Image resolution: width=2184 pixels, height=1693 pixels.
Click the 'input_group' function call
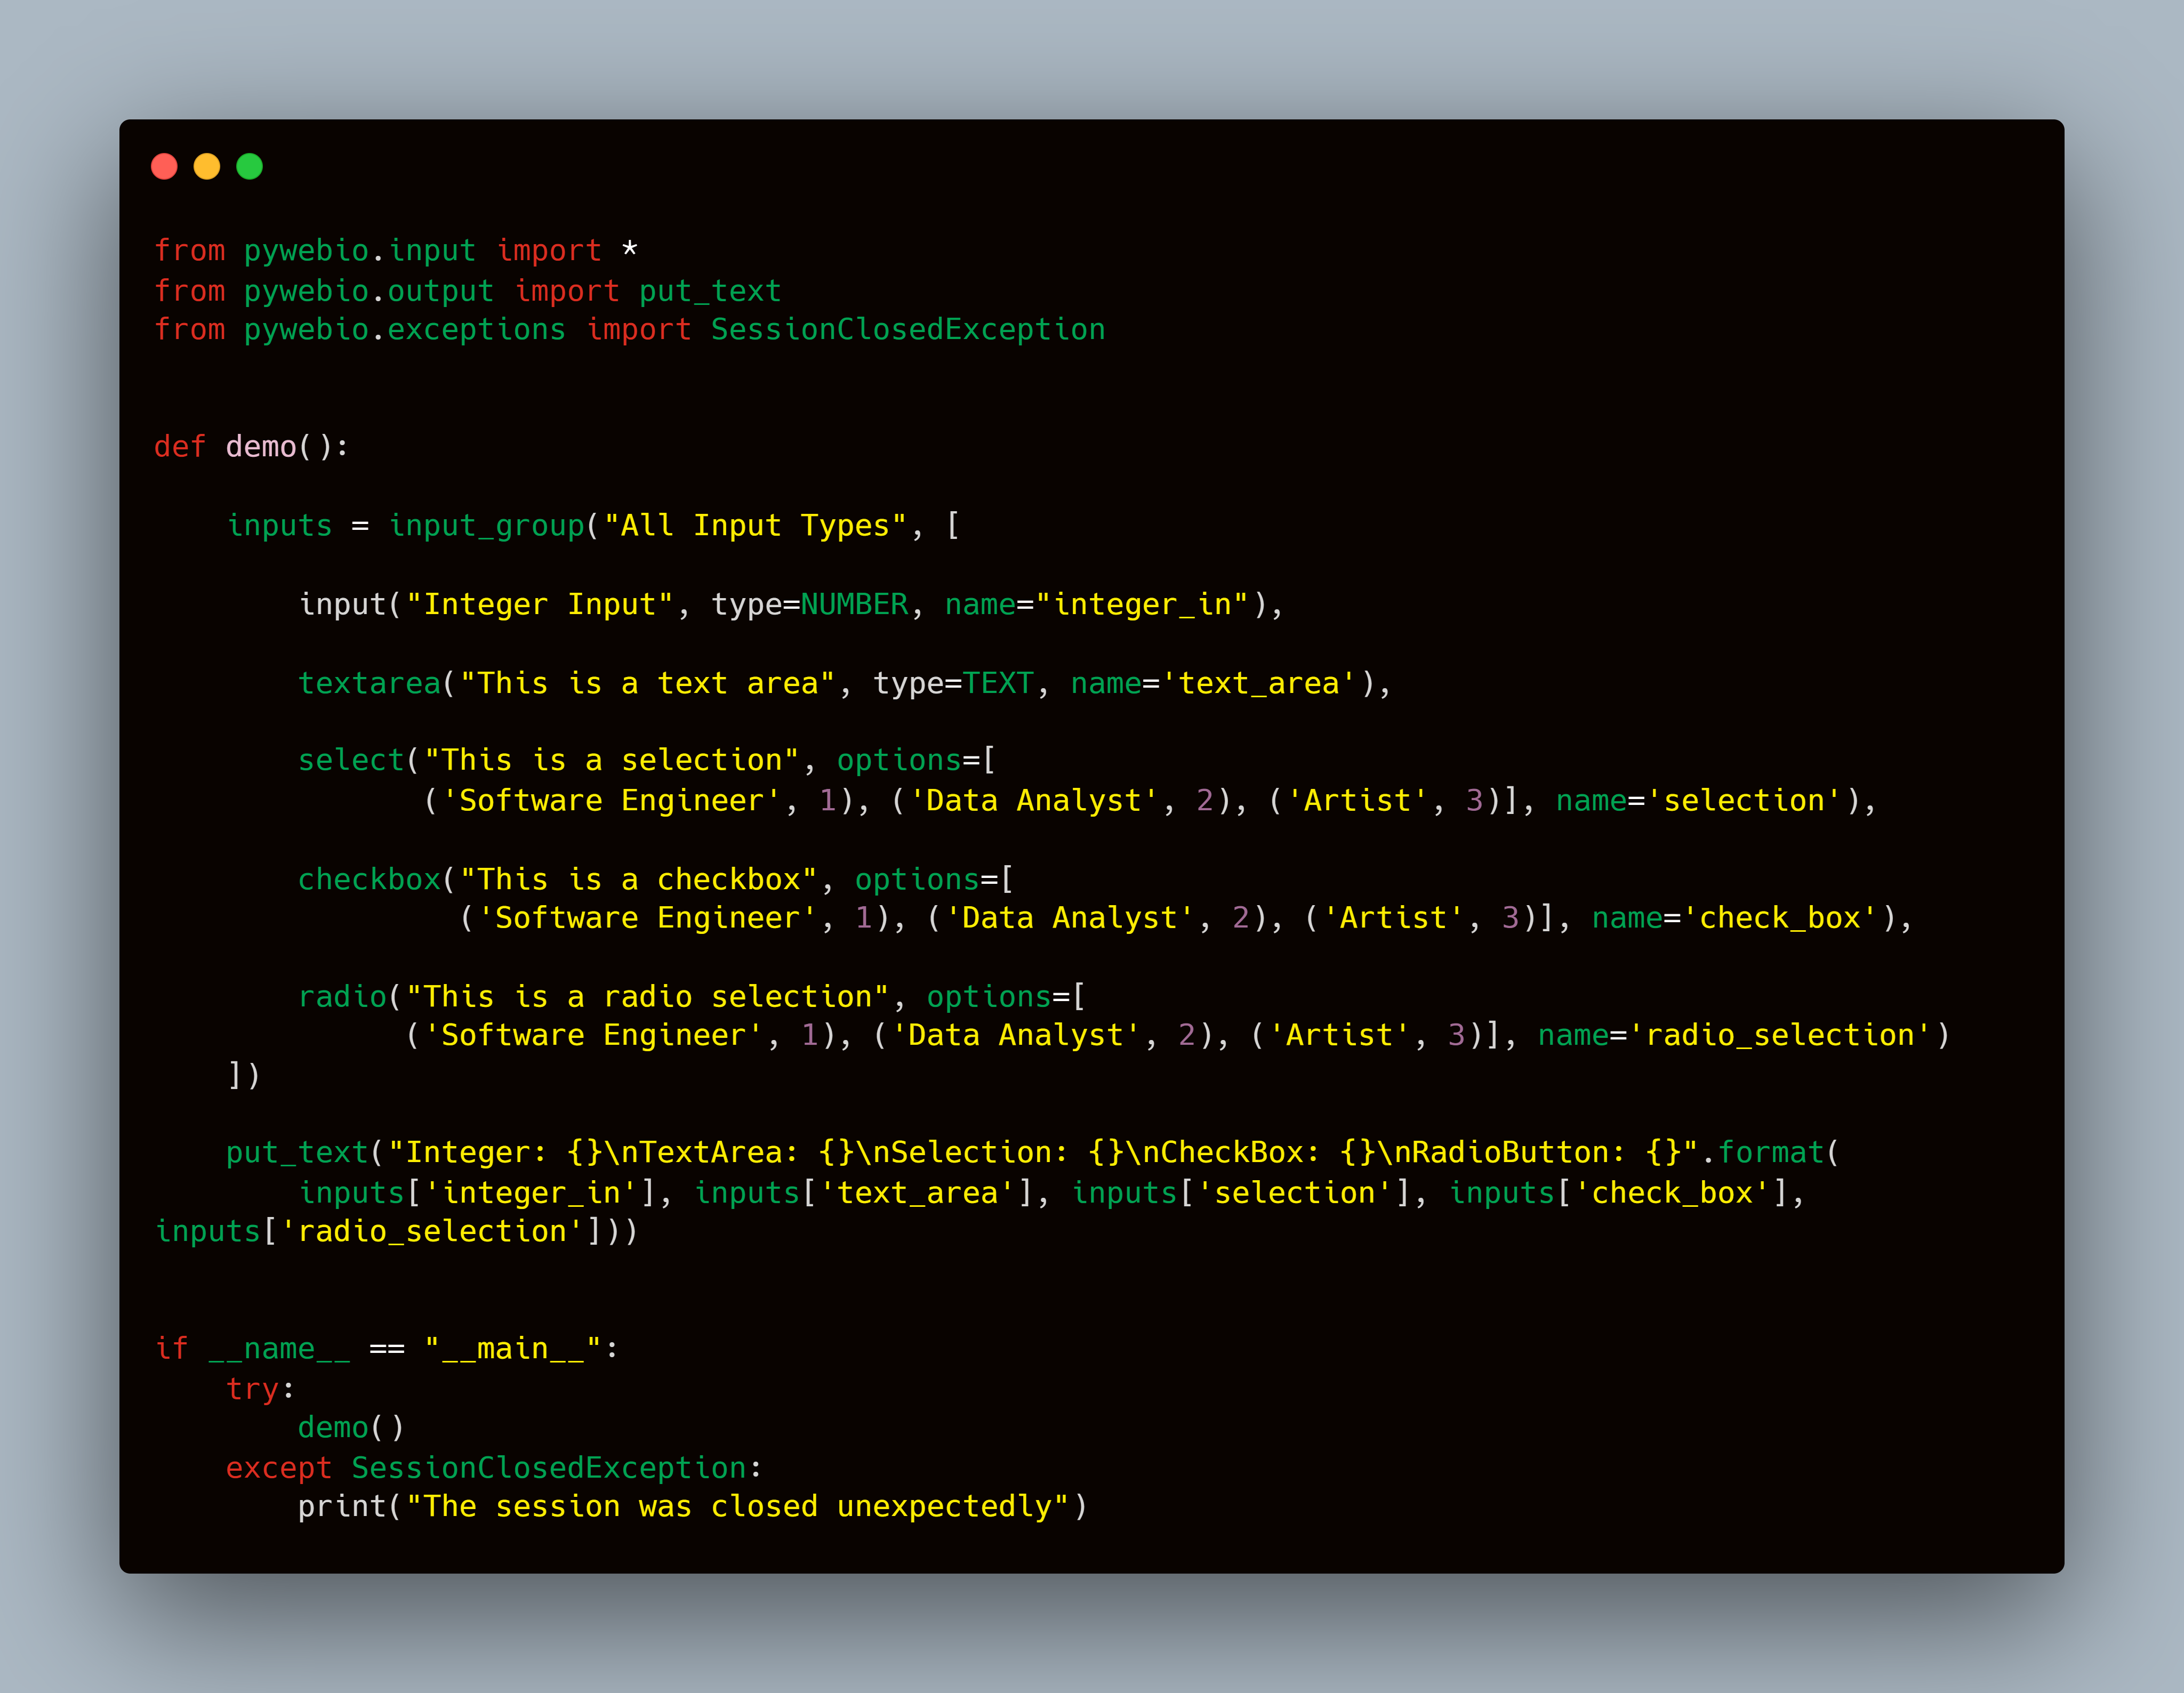487,526
